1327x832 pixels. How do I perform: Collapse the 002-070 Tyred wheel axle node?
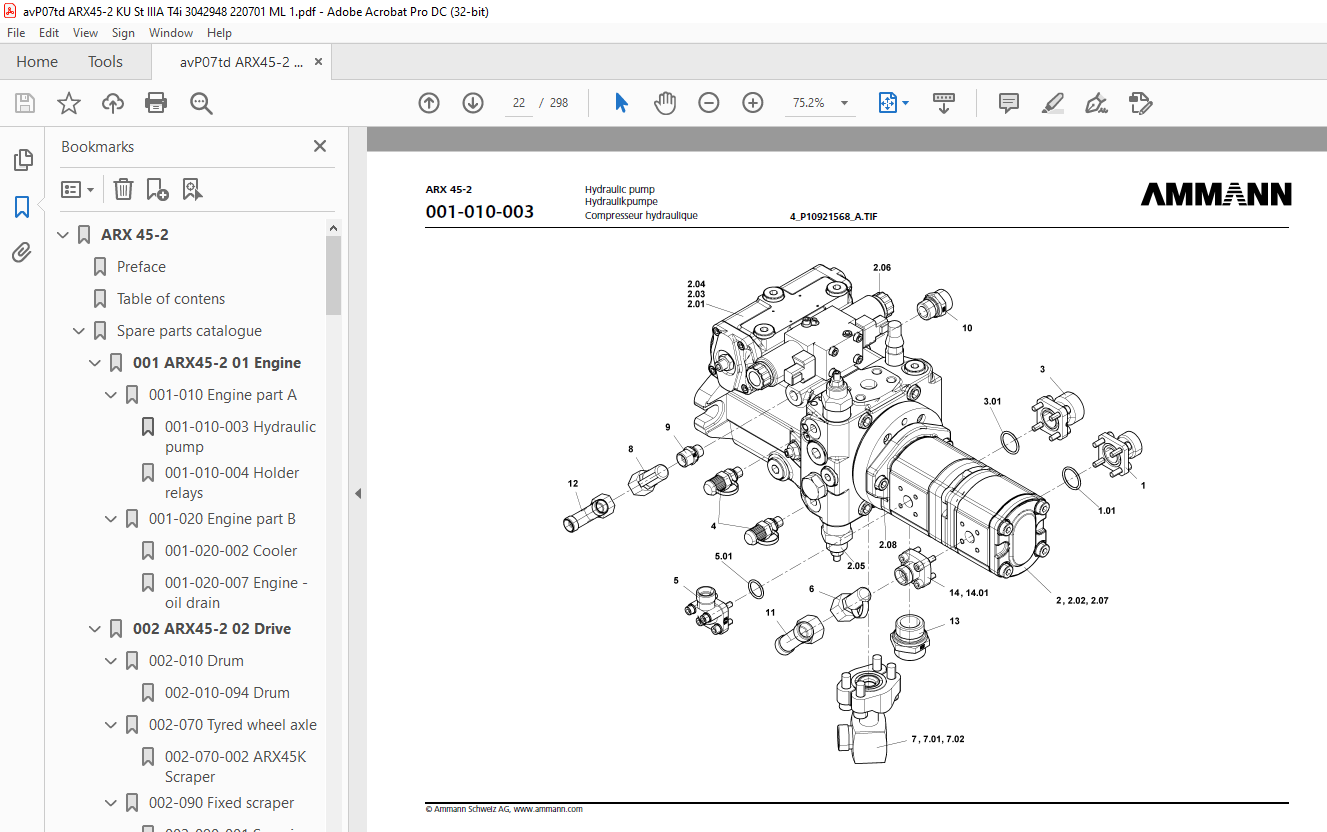click(111, 725)
